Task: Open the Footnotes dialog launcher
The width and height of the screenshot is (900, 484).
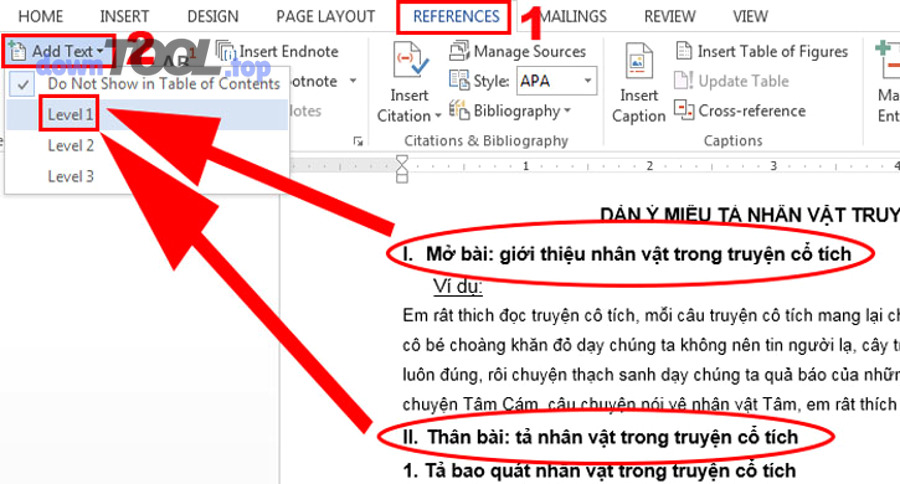Action: (358, 141)
